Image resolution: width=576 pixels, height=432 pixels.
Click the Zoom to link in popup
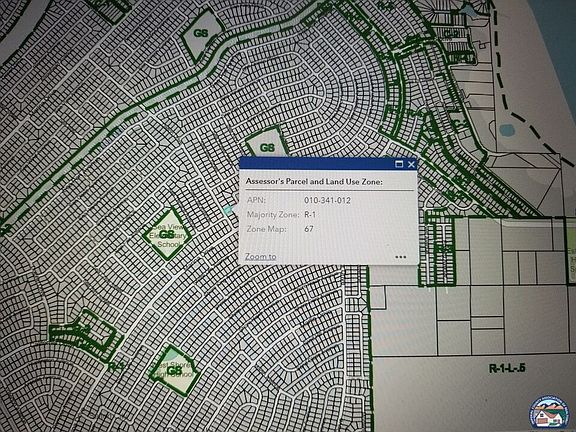(x=260, y=257)
